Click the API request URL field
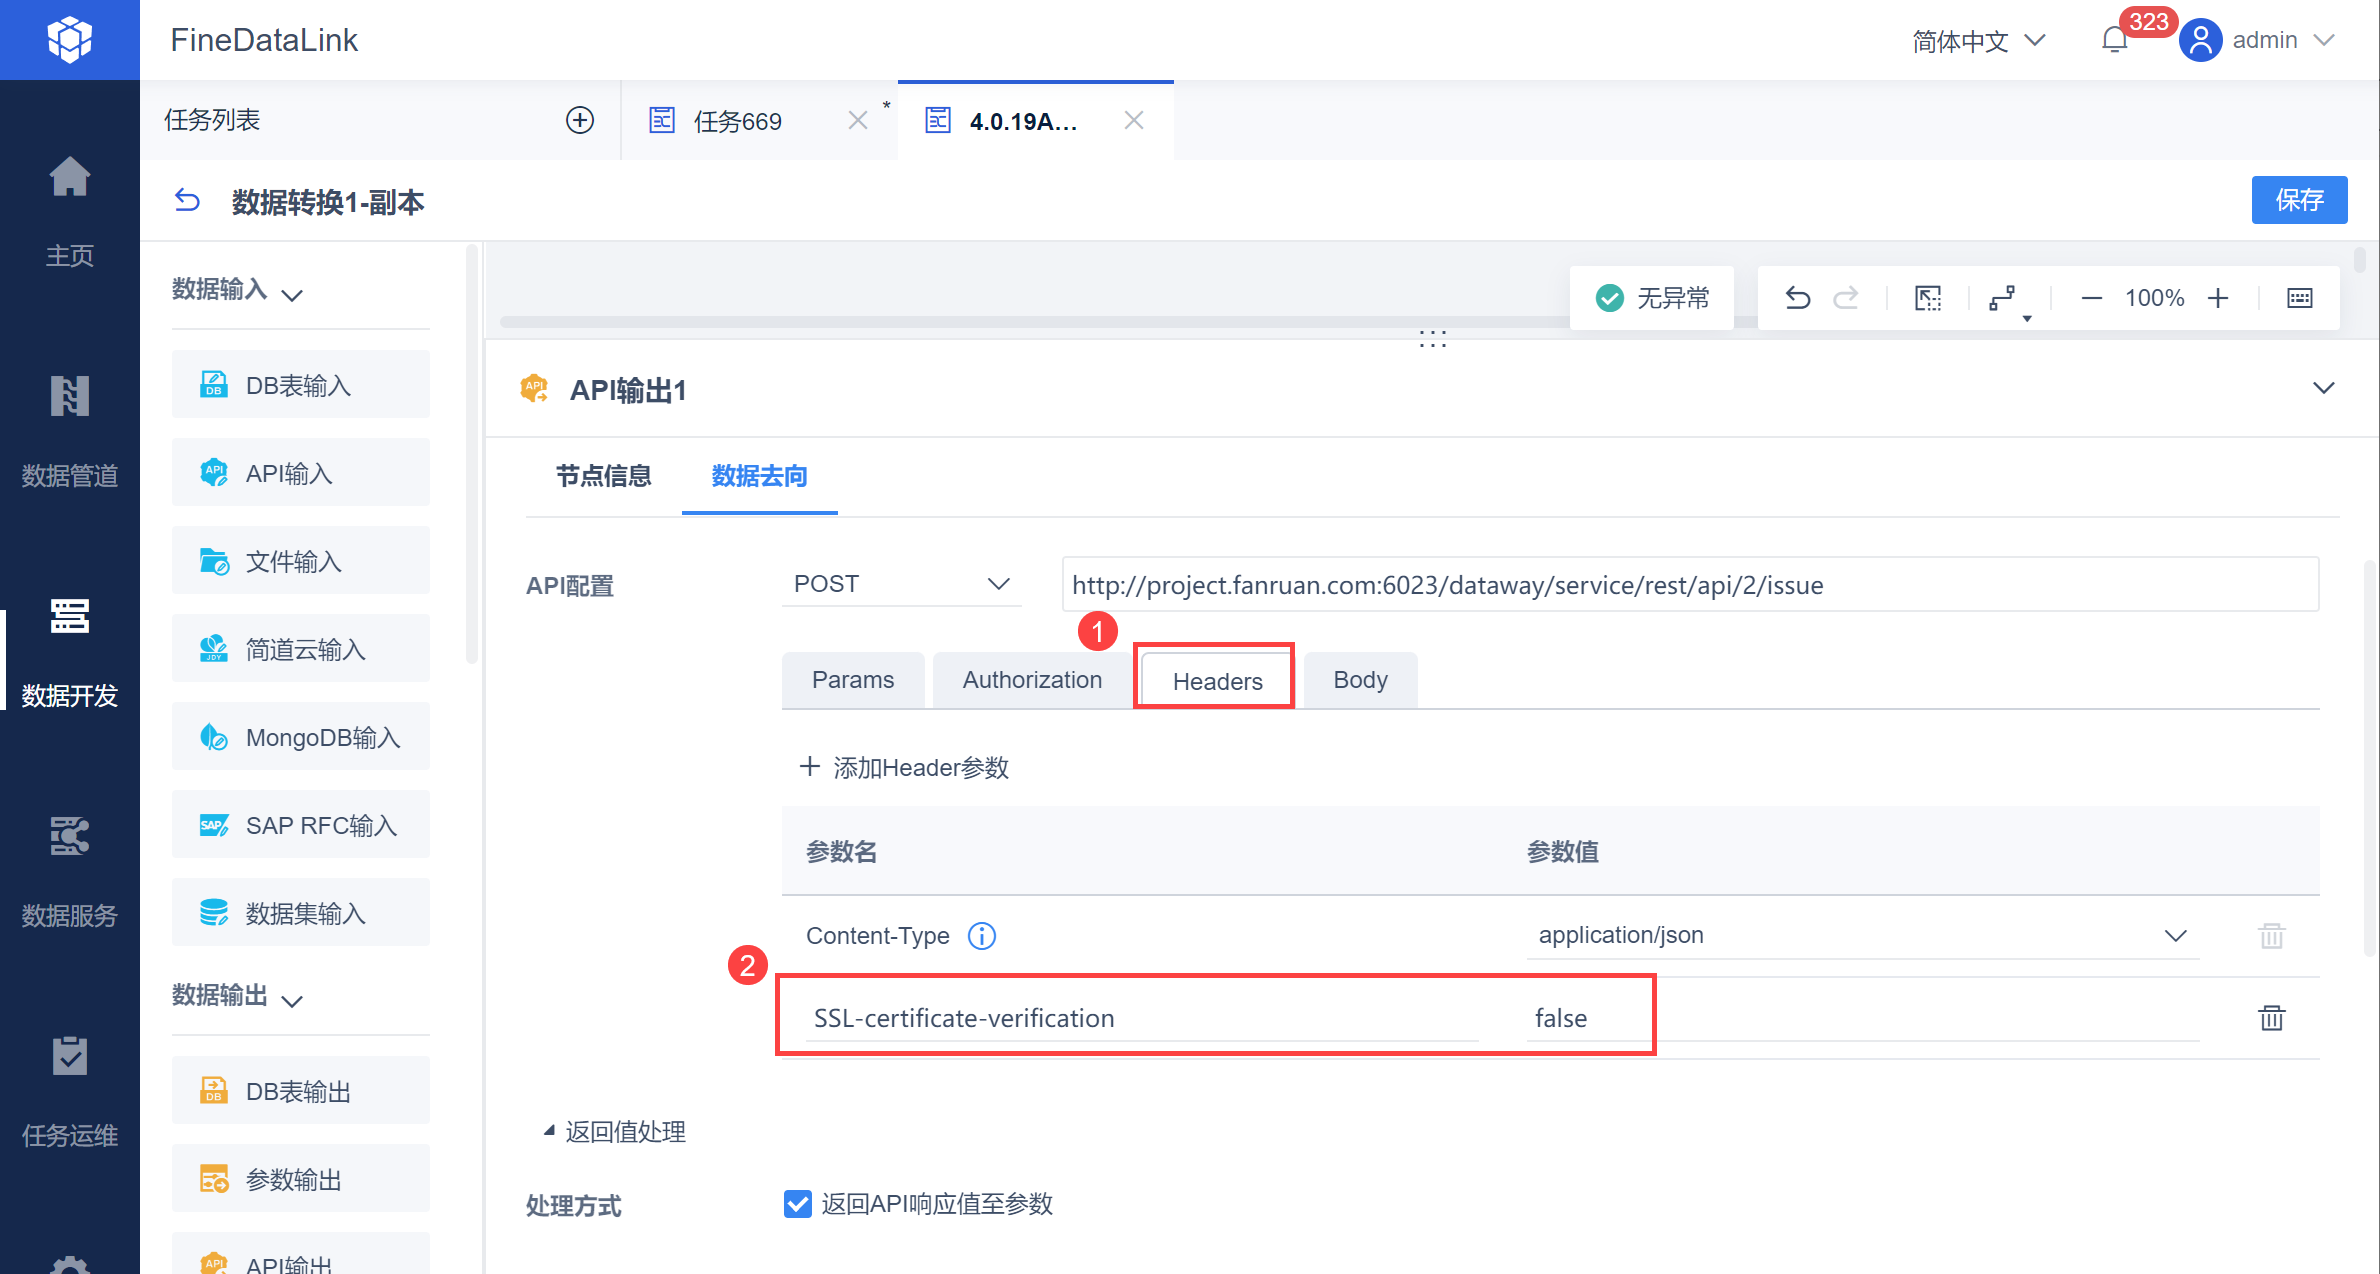The width and height of the screenshot is (2380, 1274). [x=1690, y=584]
